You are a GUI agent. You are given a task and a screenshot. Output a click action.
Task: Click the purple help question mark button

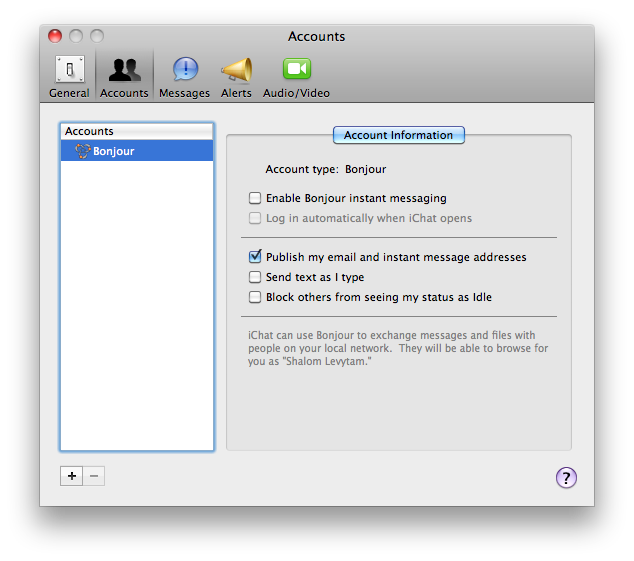[566, 477]
